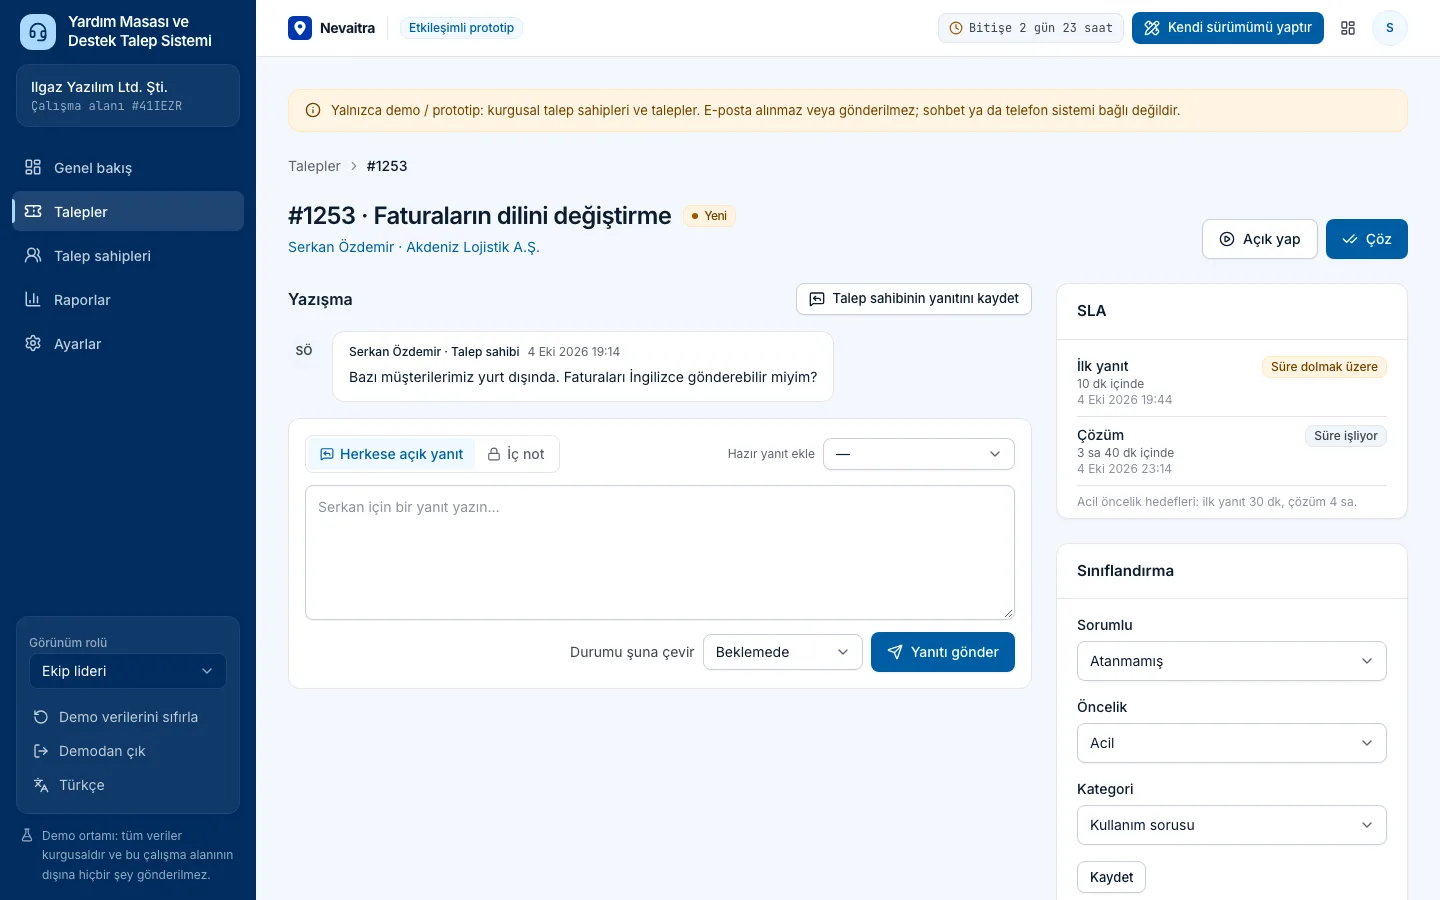Click the headset logo of Yardım Masası
Screen dimensions: 1440x900
point(38,32)
